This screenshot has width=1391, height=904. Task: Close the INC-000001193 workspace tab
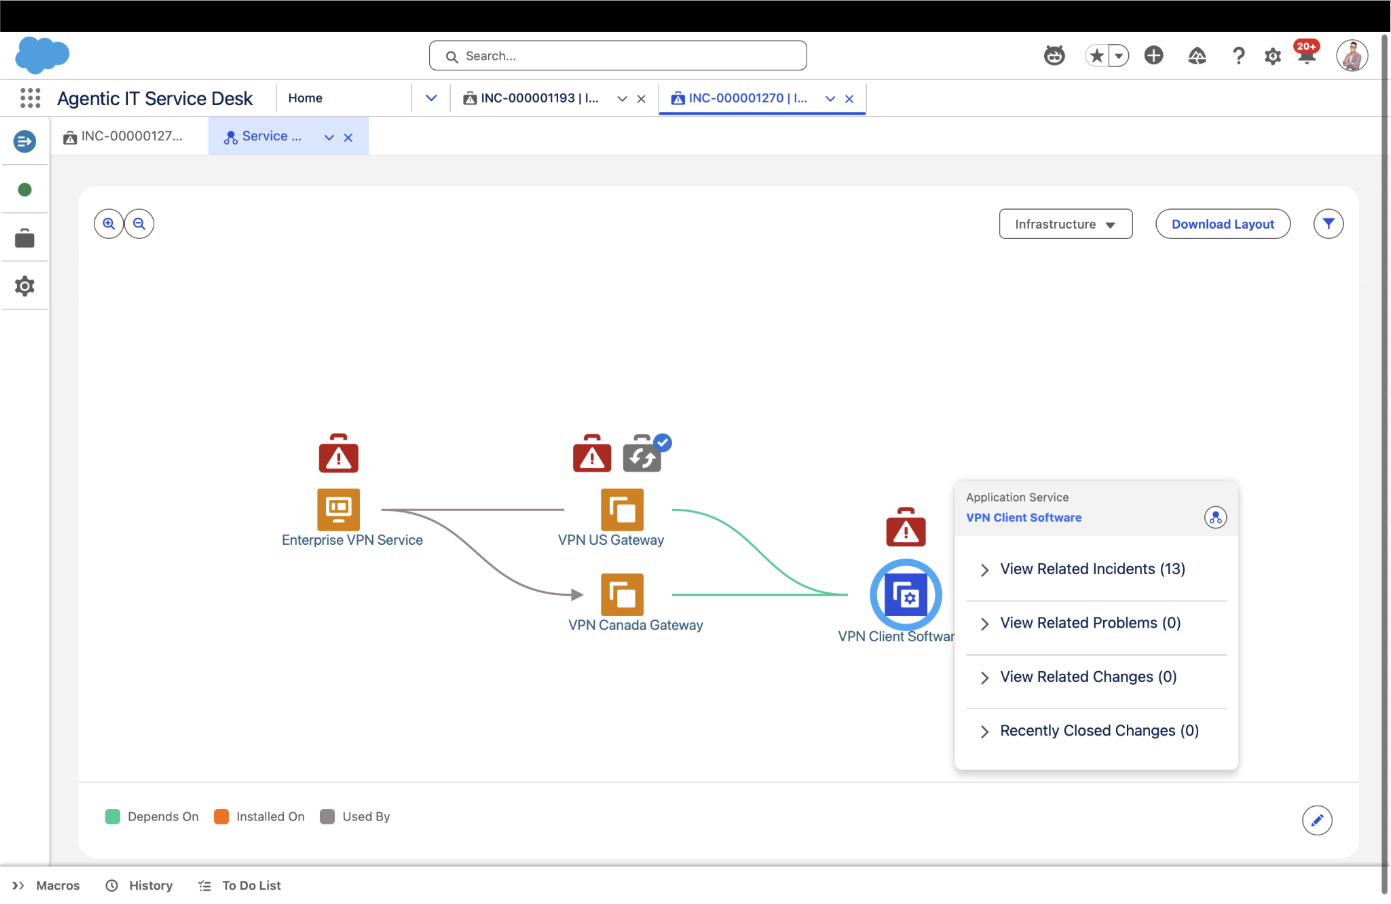[641, 99]
